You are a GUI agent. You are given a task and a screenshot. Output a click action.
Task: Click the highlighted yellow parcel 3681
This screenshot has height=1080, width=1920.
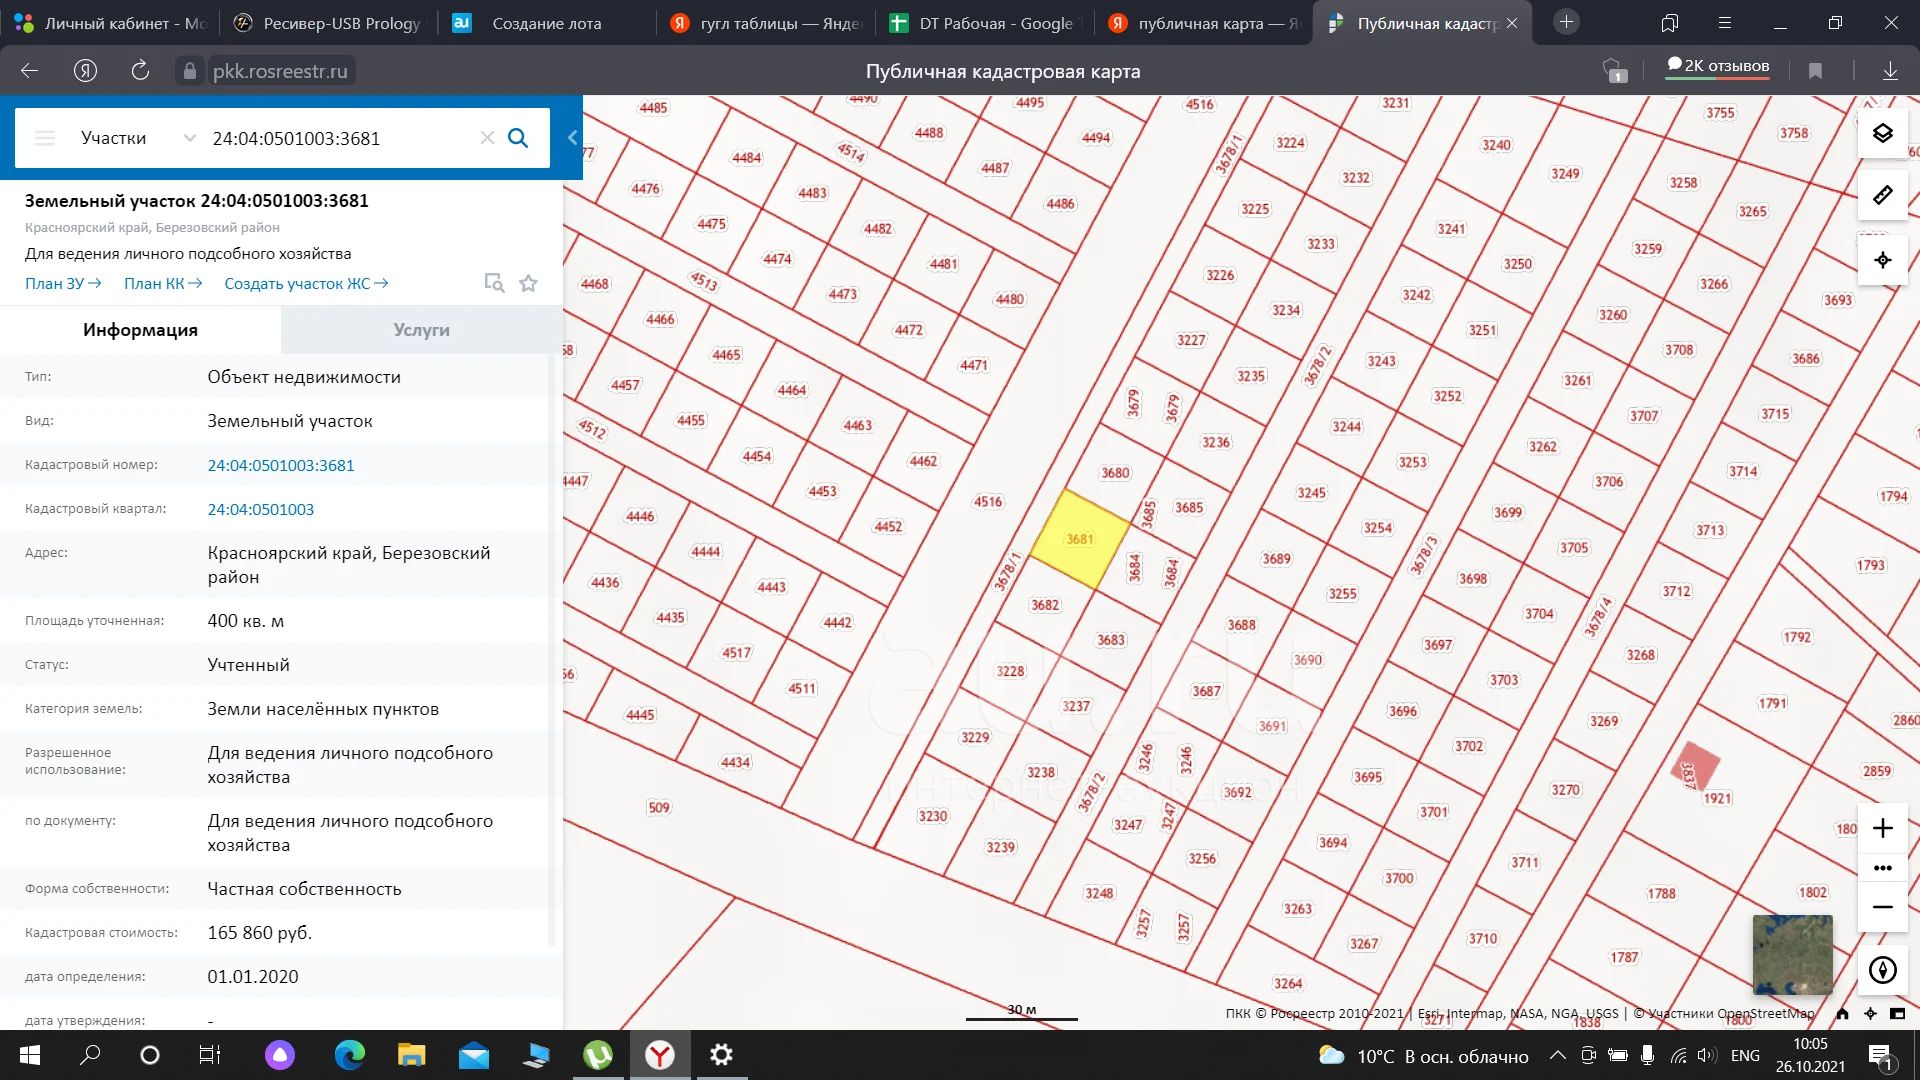[1079, 539]
